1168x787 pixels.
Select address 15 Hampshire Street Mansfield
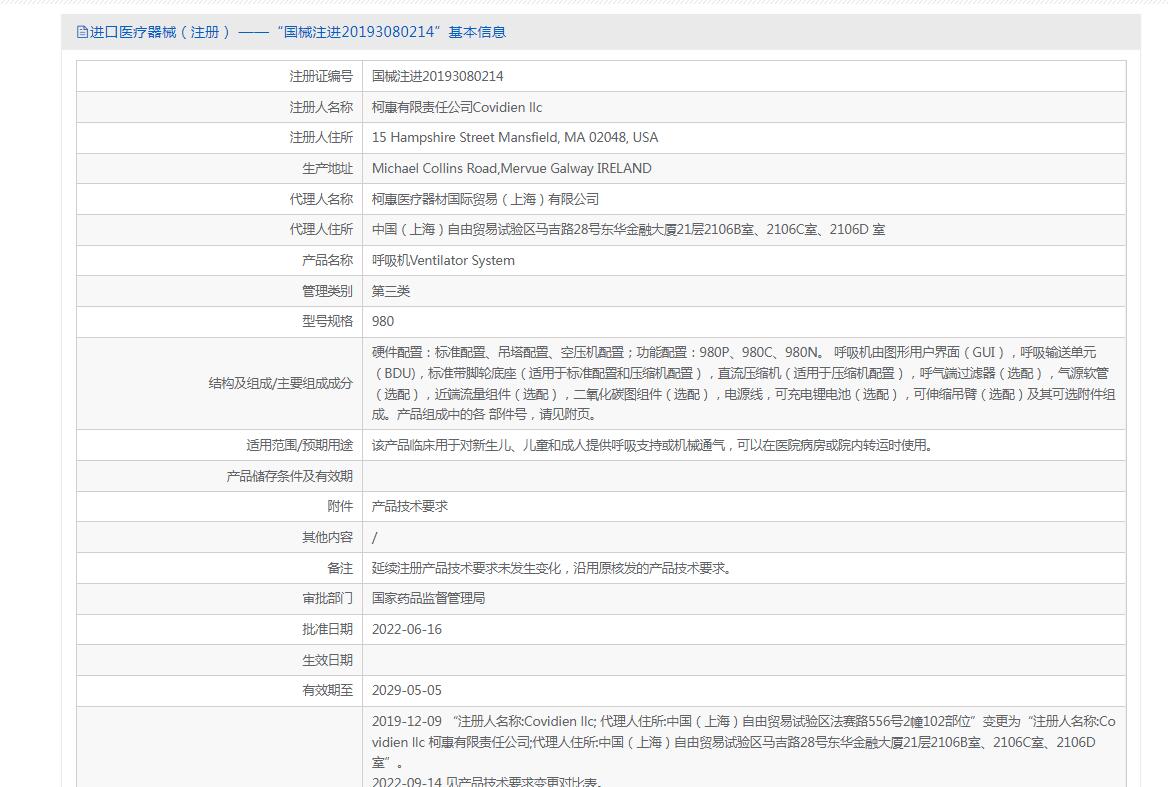(x=515, y=138)
